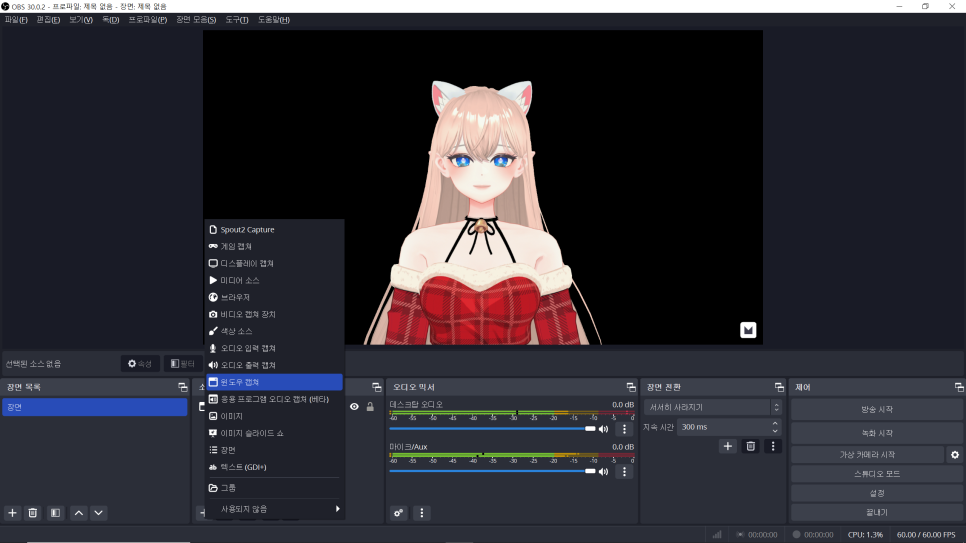Open virtual camera settings gear icon
Viewport: 966px width, 543px height.
pyautogui.click(x=955, y=455)
